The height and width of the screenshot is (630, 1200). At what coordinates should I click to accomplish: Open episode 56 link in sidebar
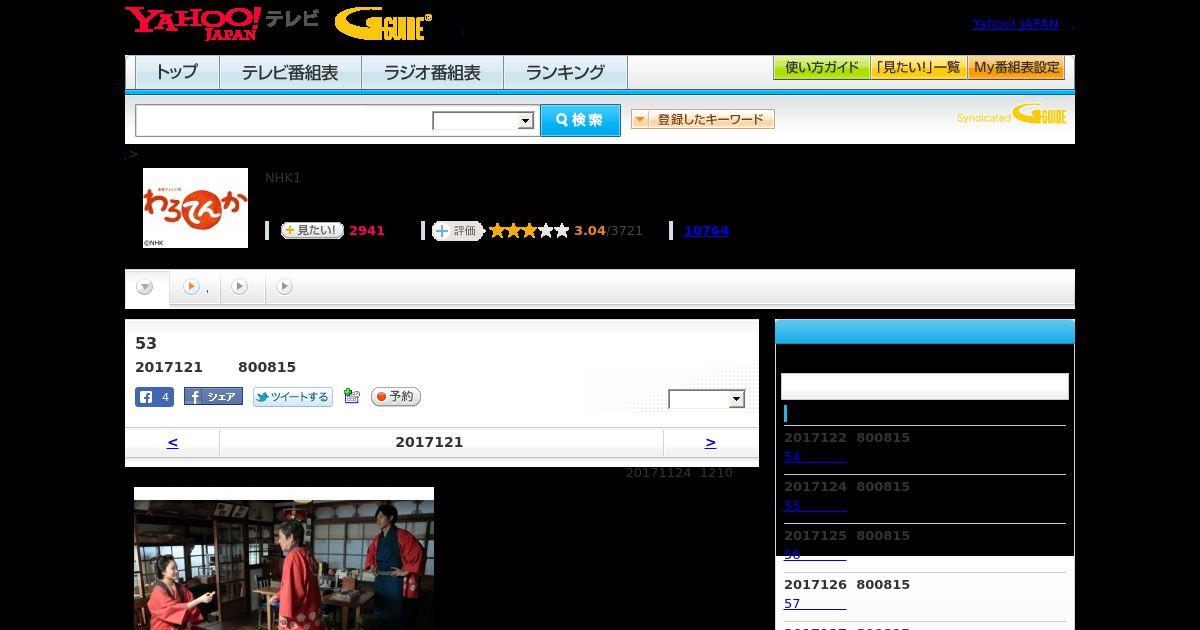[815, 555]
